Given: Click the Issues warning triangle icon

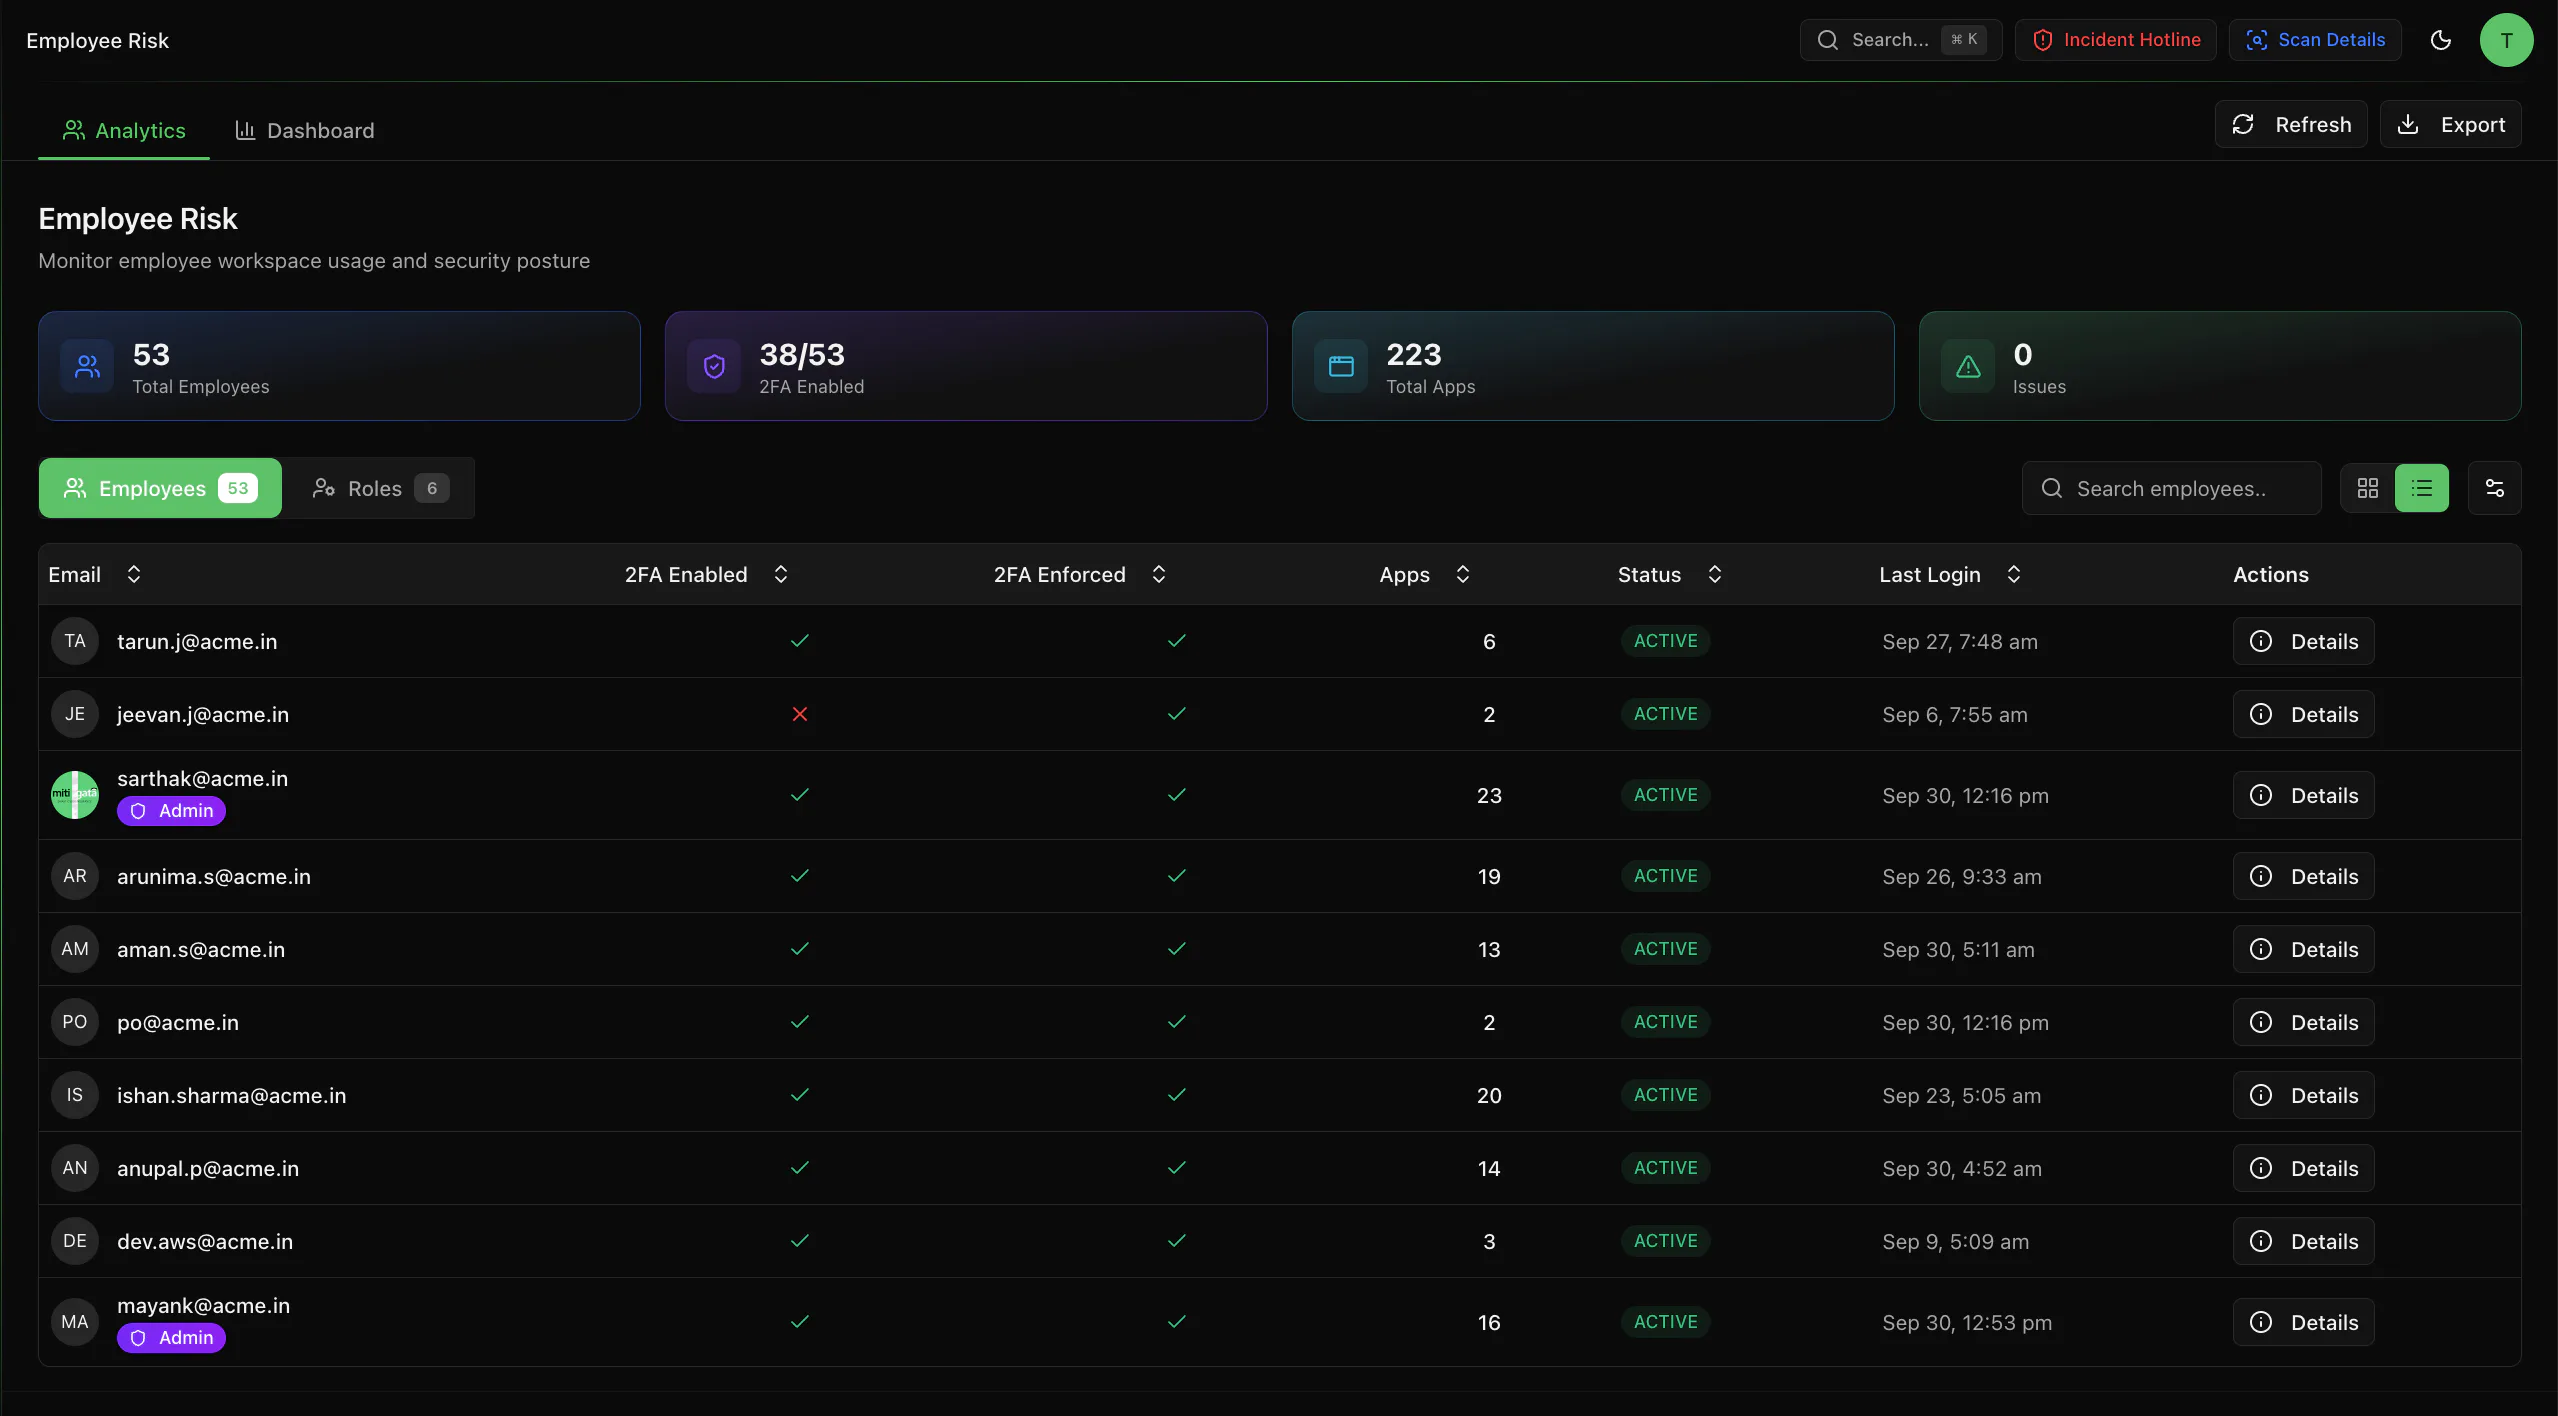Looking at the screenshot, I should pyautogui.click(x=1968, y=366).
